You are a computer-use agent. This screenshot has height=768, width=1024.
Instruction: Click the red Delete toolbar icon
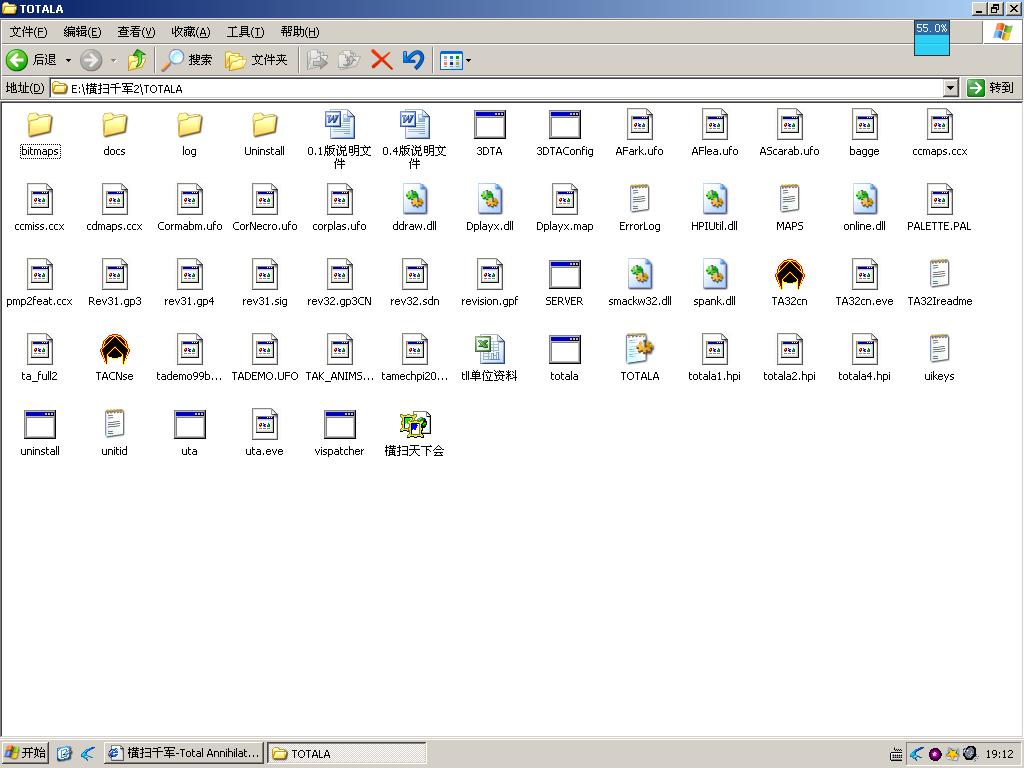(381, 60)
